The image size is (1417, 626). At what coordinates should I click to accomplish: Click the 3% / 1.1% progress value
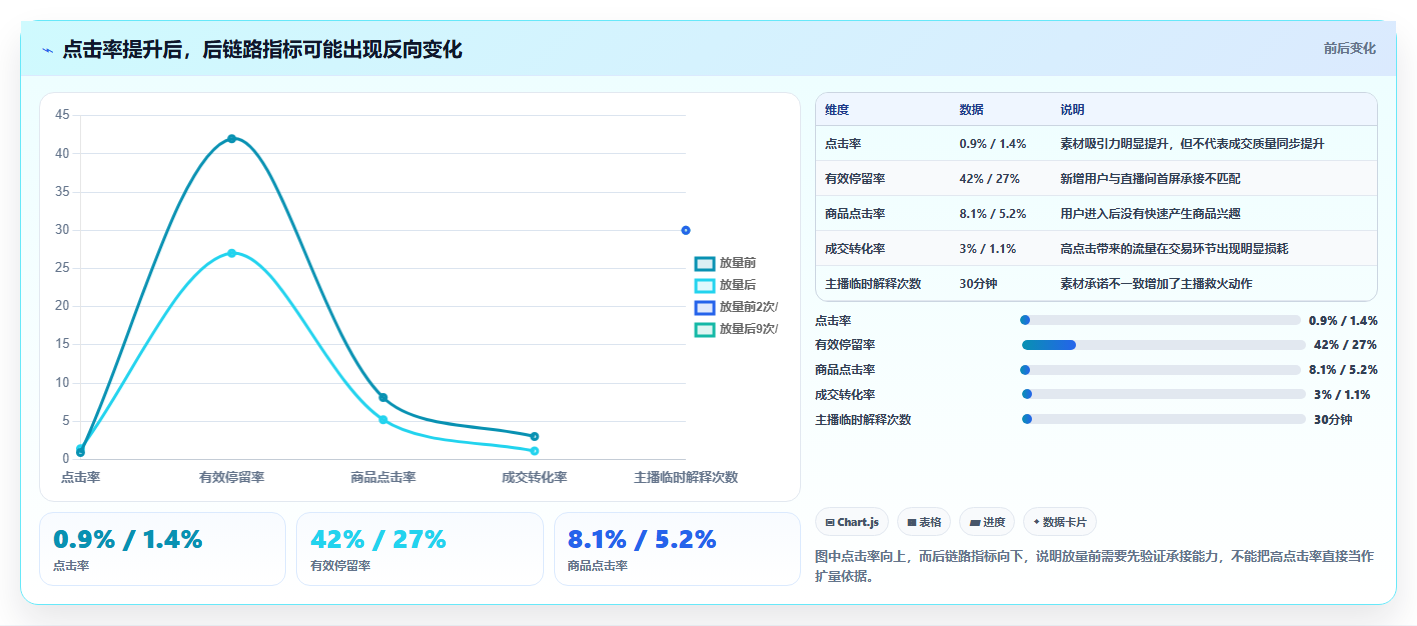click(1342, 395)
